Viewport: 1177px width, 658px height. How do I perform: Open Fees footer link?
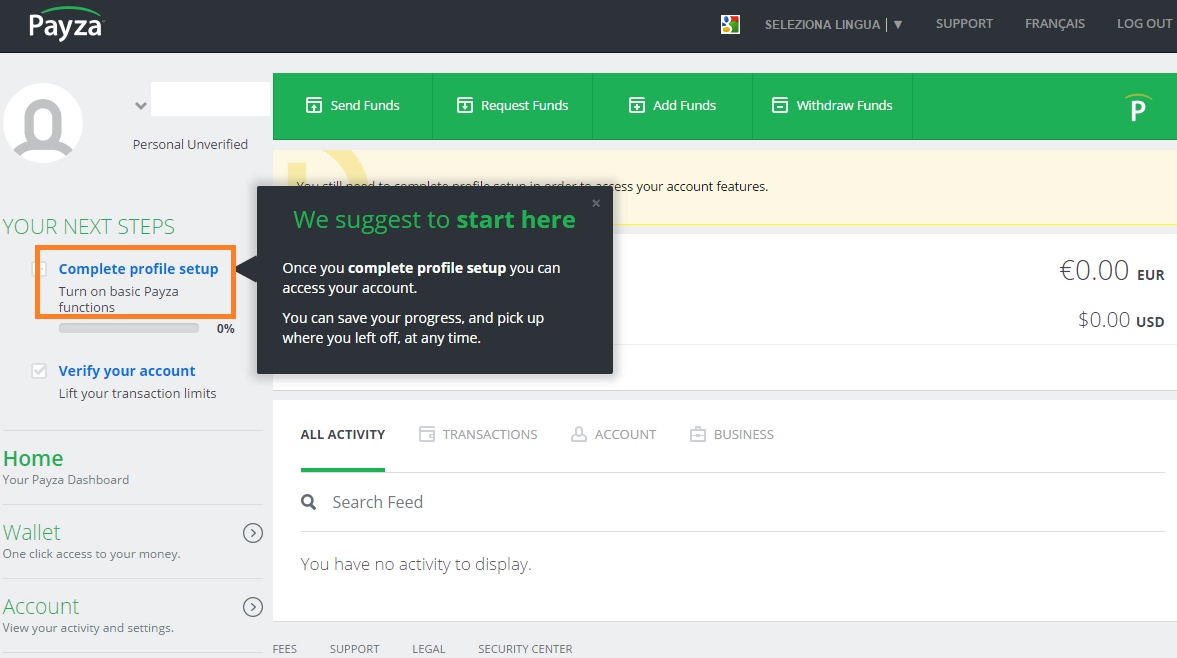point(284,649)
